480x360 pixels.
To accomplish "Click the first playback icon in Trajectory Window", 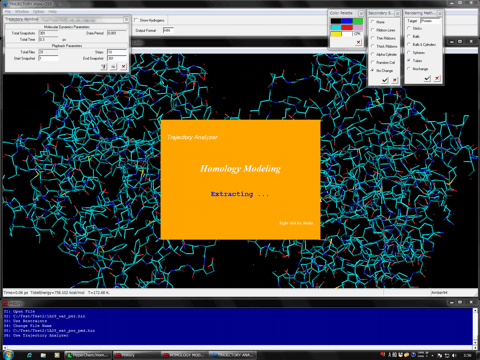I will tap(104, 67).
